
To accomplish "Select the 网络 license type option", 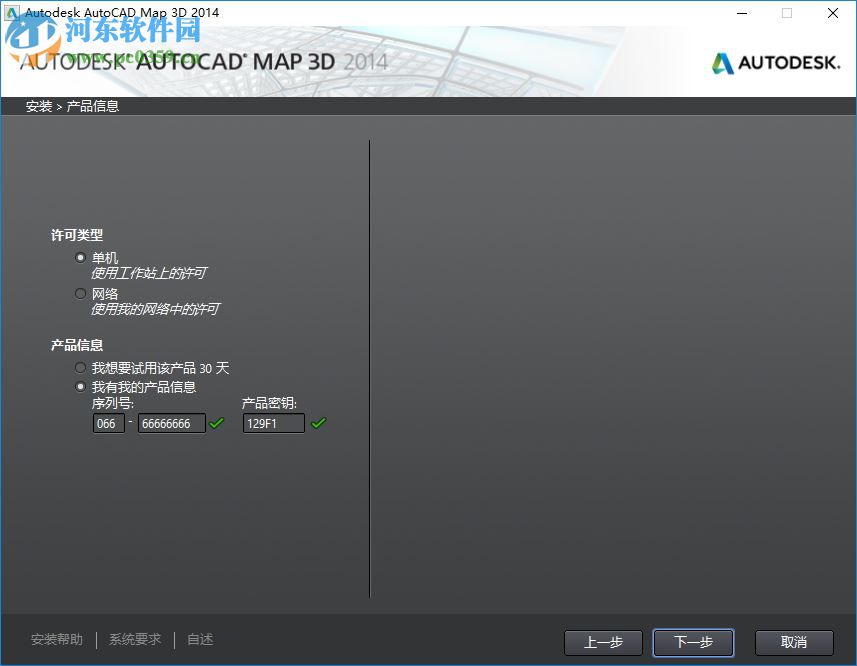I will tap(80, 293).
